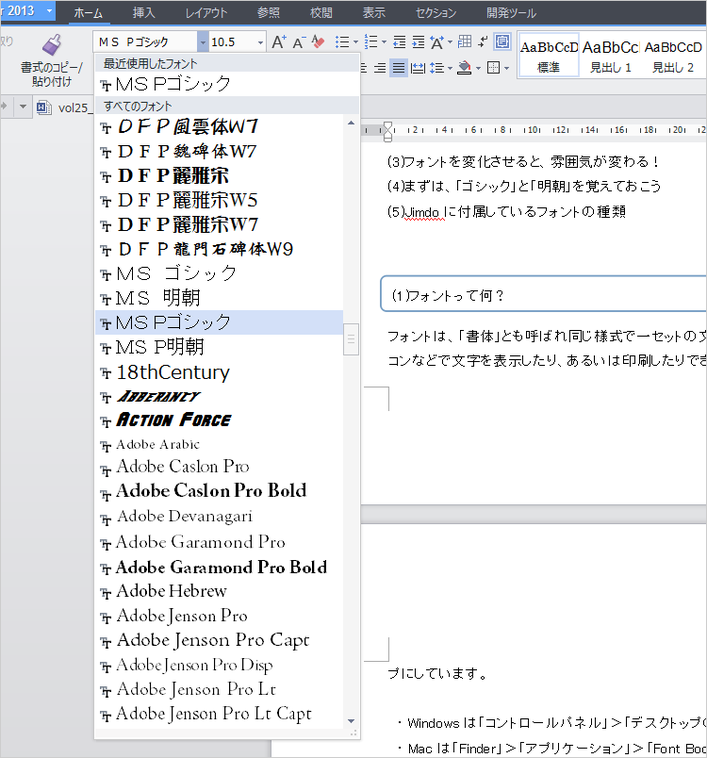This screenshot has width=707, height=758.
Task: Switch to the ホーム tab
Action: (x=88, y=13)
